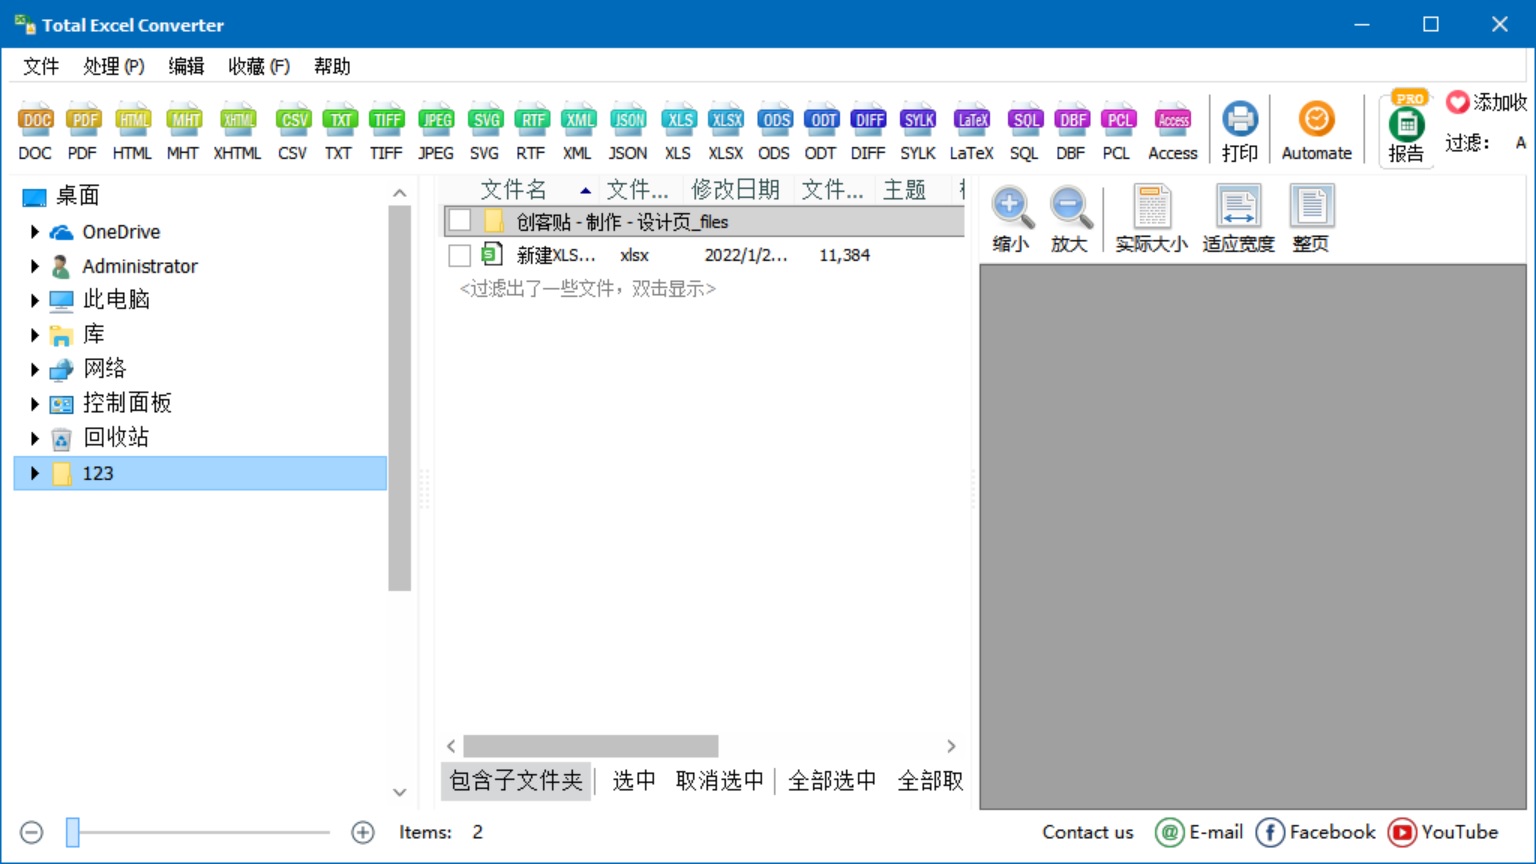Image resolution: width=1536 pixels, height=864 pixels.
Task: Convert to JSON format
Action: click(x=628, y=131)
